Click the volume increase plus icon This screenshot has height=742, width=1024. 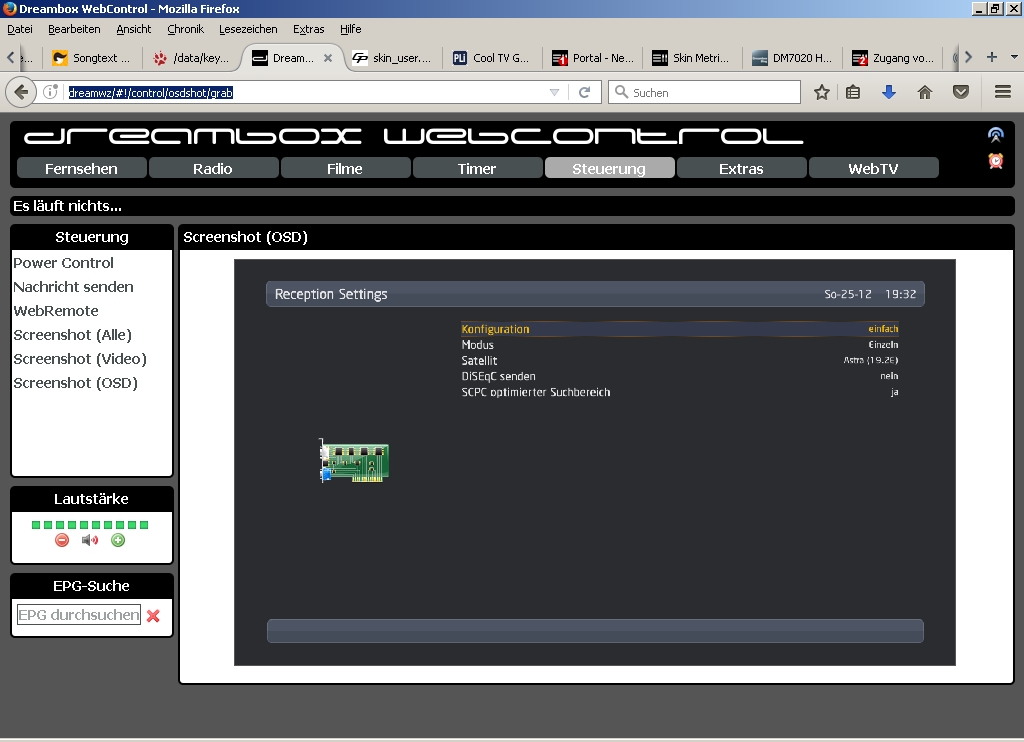[118, 540]
